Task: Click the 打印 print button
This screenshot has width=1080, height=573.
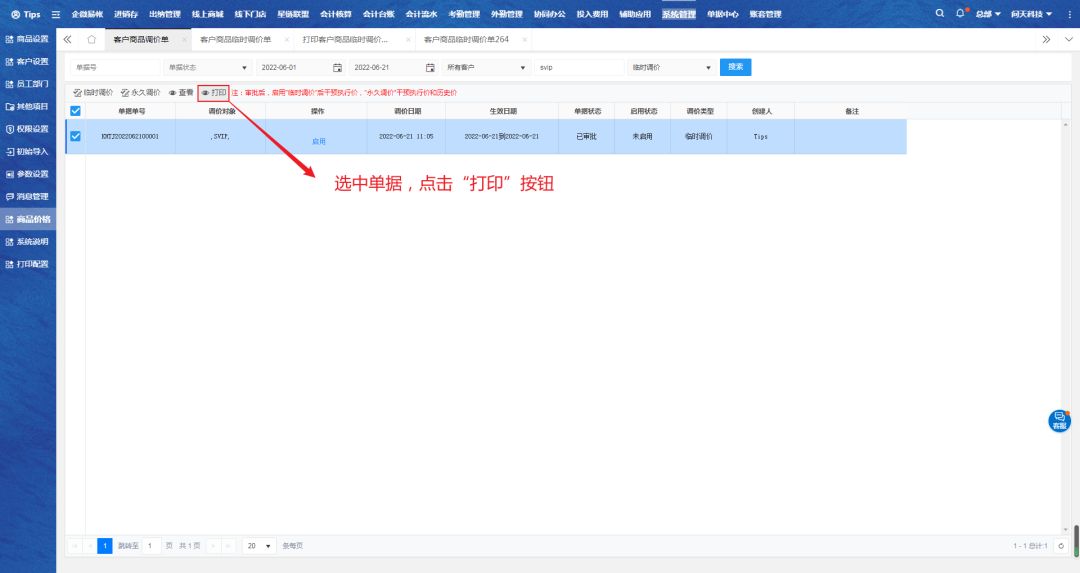Action: click(x=213, y=92)
